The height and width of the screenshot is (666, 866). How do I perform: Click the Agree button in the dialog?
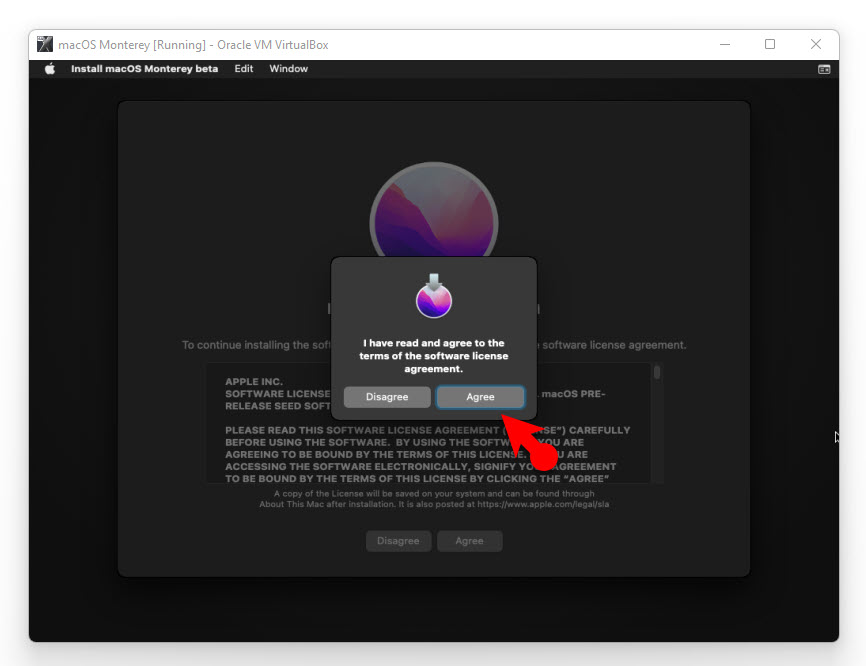coord(480,397)
